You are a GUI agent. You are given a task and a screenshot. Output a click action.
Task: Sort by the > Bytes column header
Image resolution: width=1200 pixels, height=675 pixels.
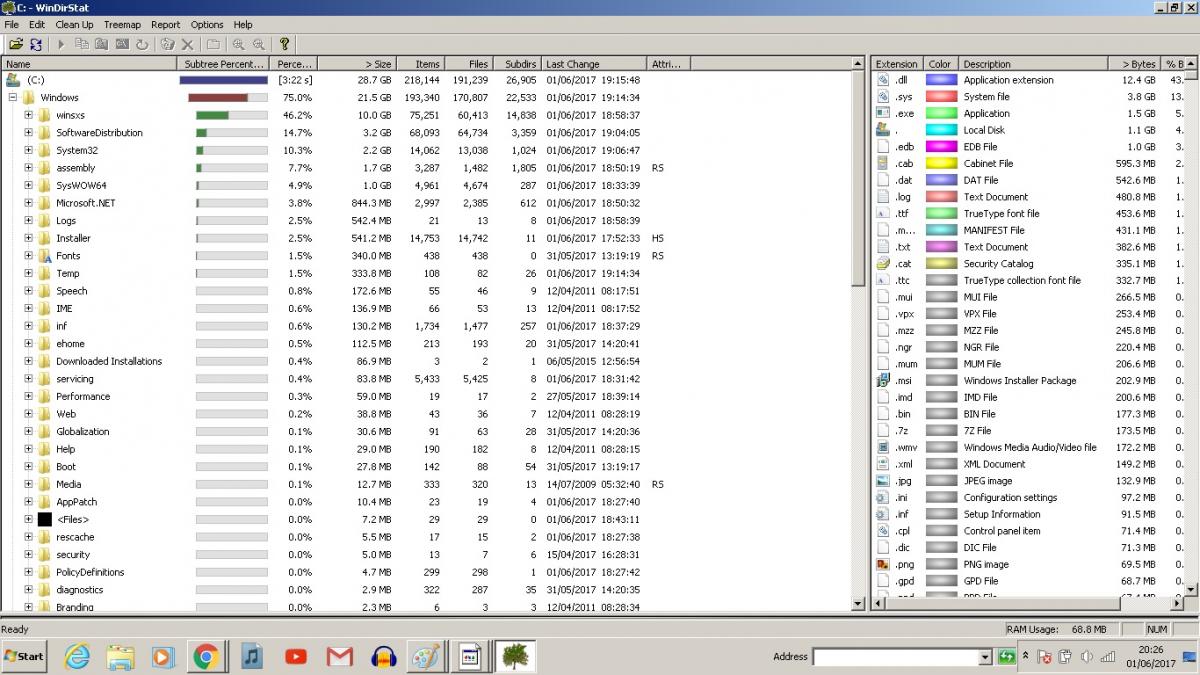(1135, 64)
